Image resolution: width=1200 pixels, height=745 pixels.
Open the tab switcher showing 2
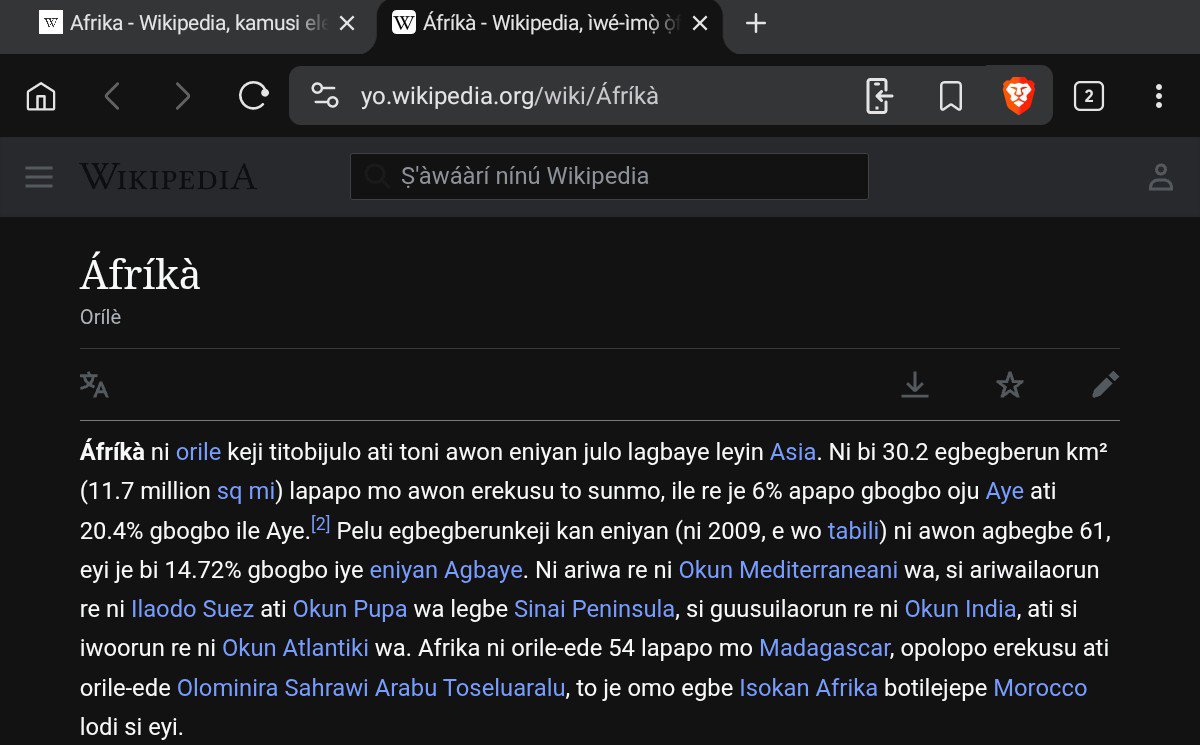point(1088,96)
